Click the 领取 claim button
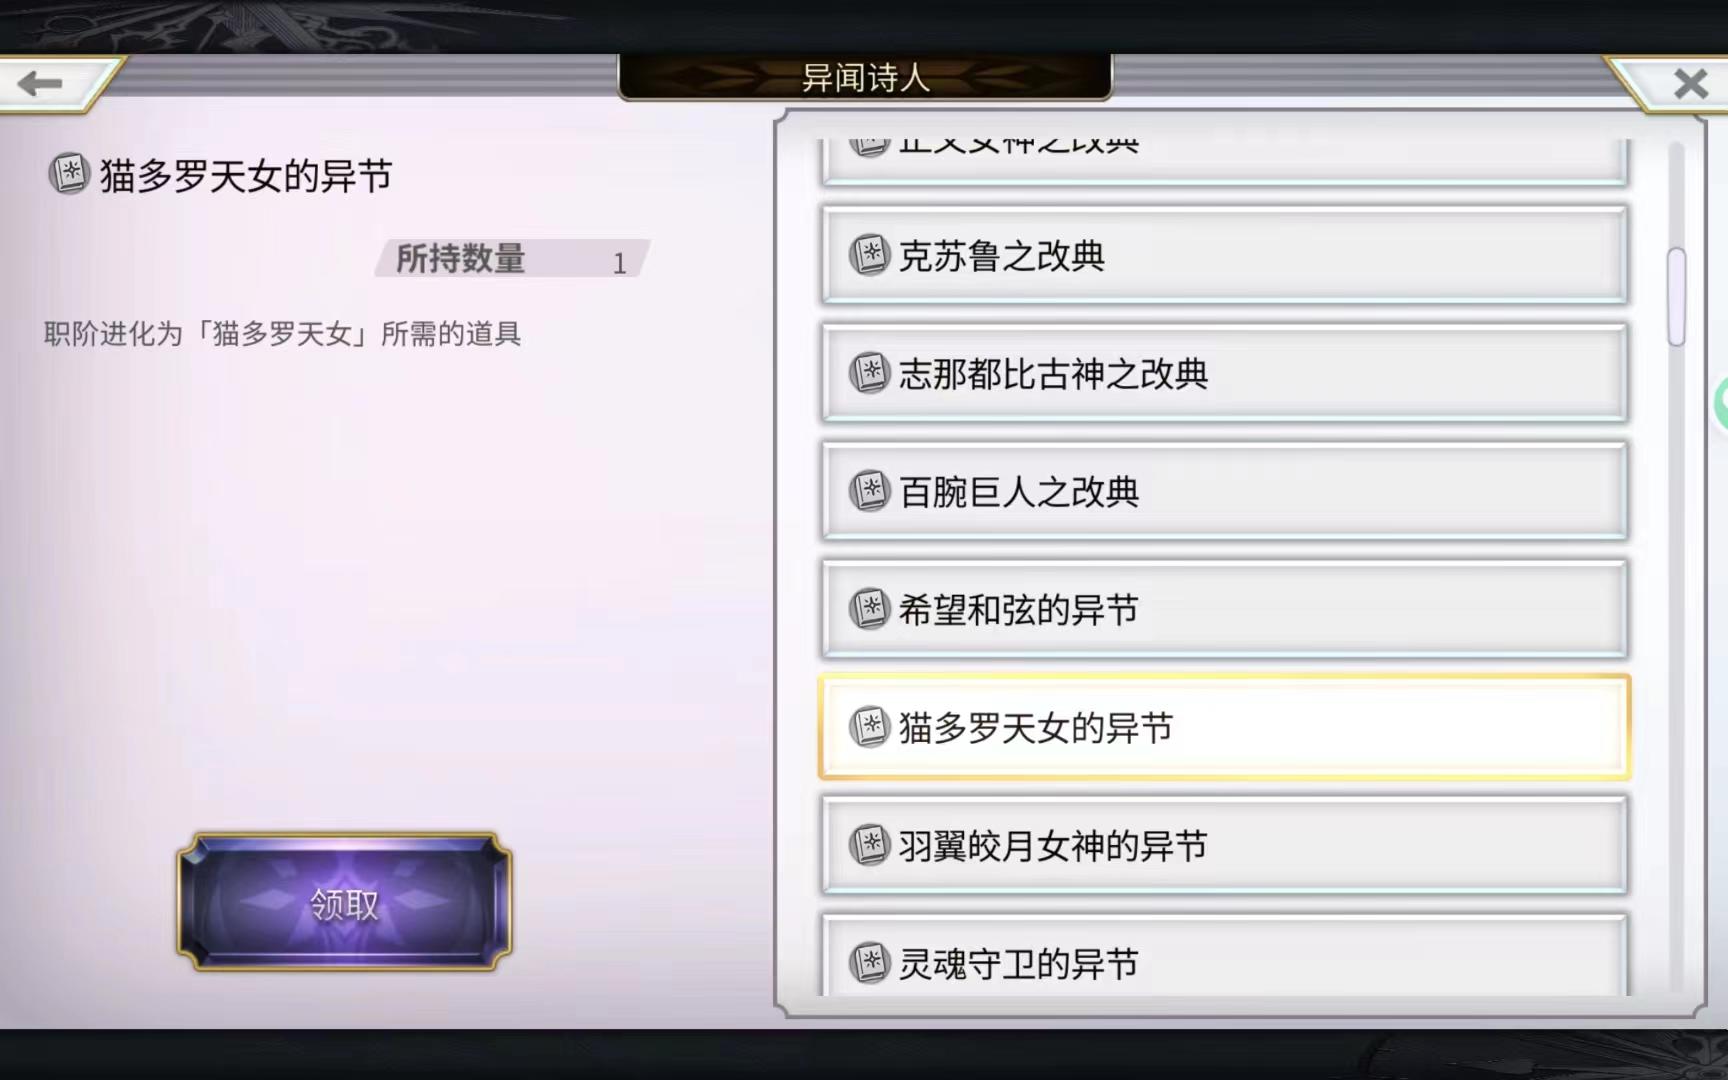The height and width of the screenshot is (1080, 1728). (x=345, y=903)
